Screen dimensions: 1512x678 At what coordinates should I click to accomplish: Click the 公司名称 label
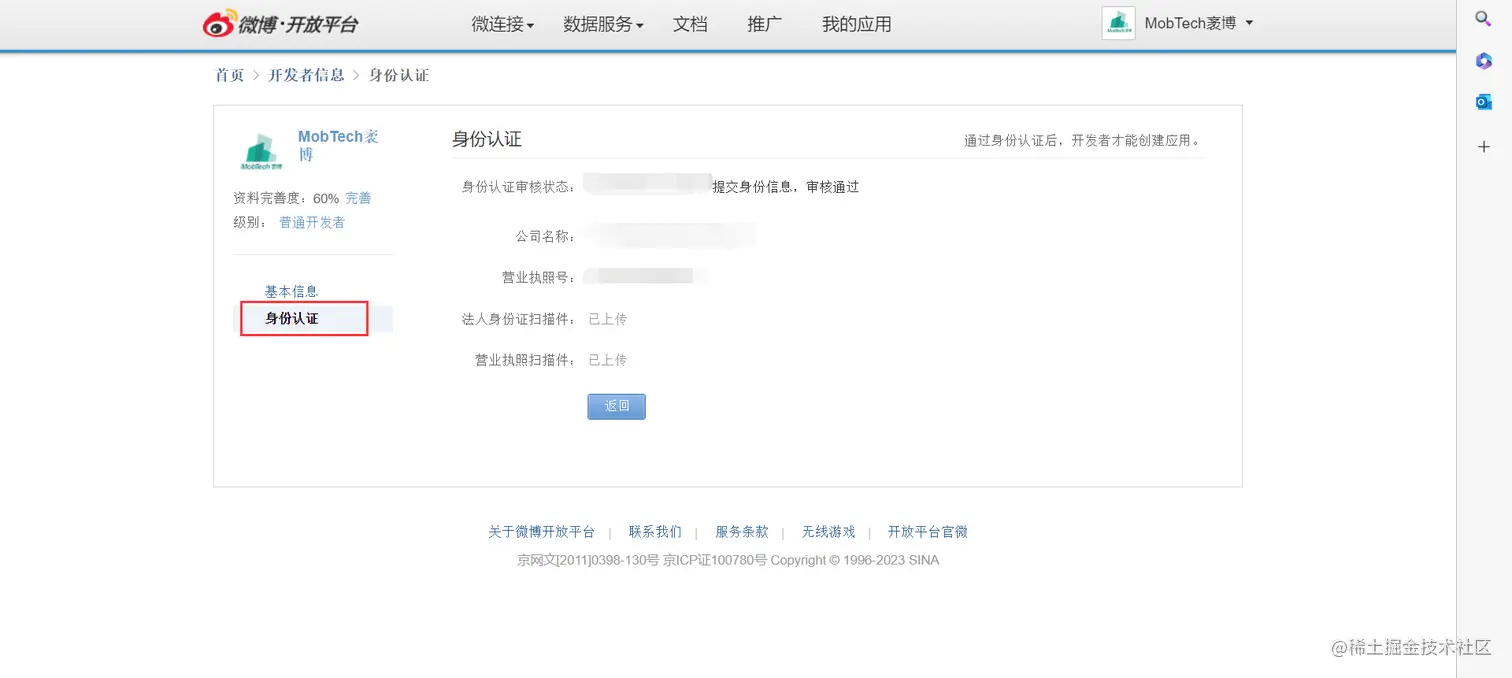(546, 237)
